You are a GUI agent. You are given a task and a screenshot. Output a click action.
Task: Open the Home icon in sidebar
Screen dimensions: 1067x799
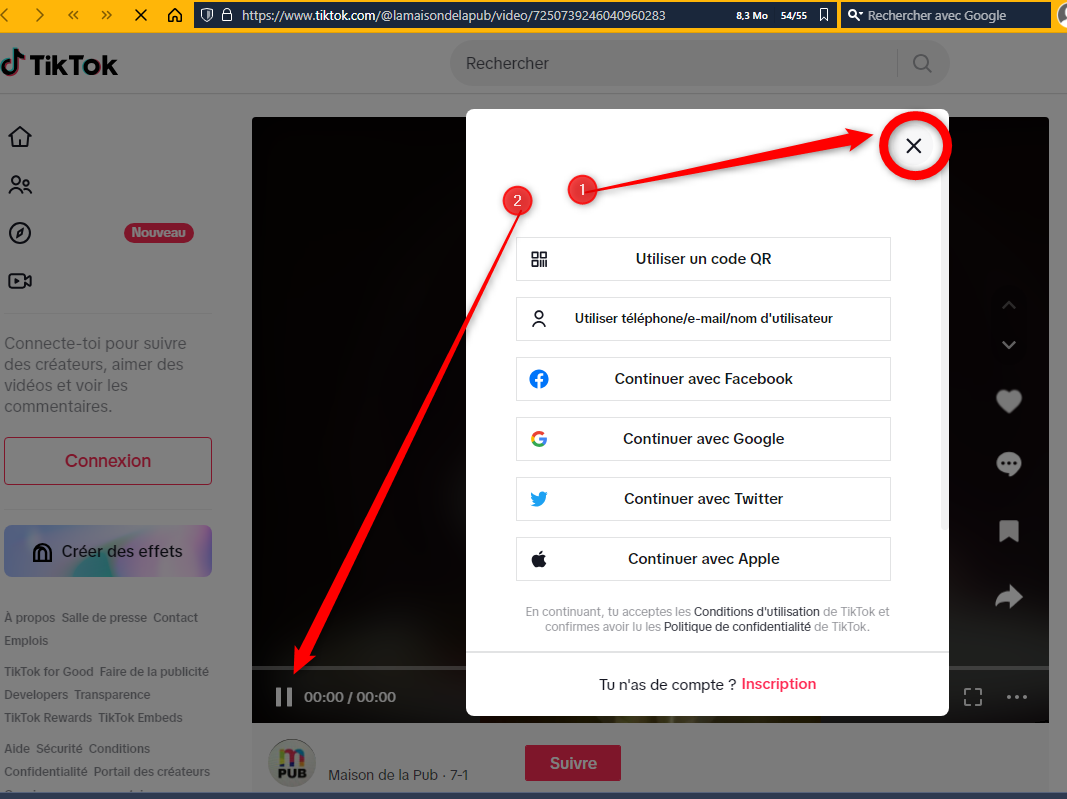20,137
